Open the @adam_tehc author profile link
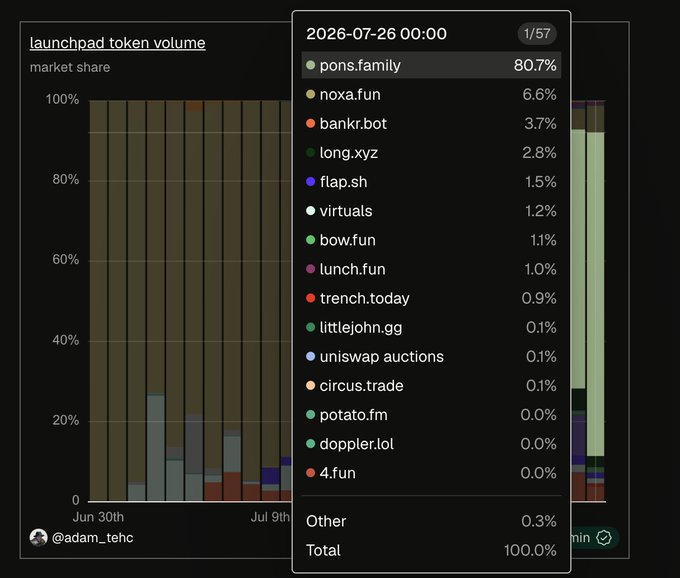This screenshot has width=680, height=578. tap(92, 538)
